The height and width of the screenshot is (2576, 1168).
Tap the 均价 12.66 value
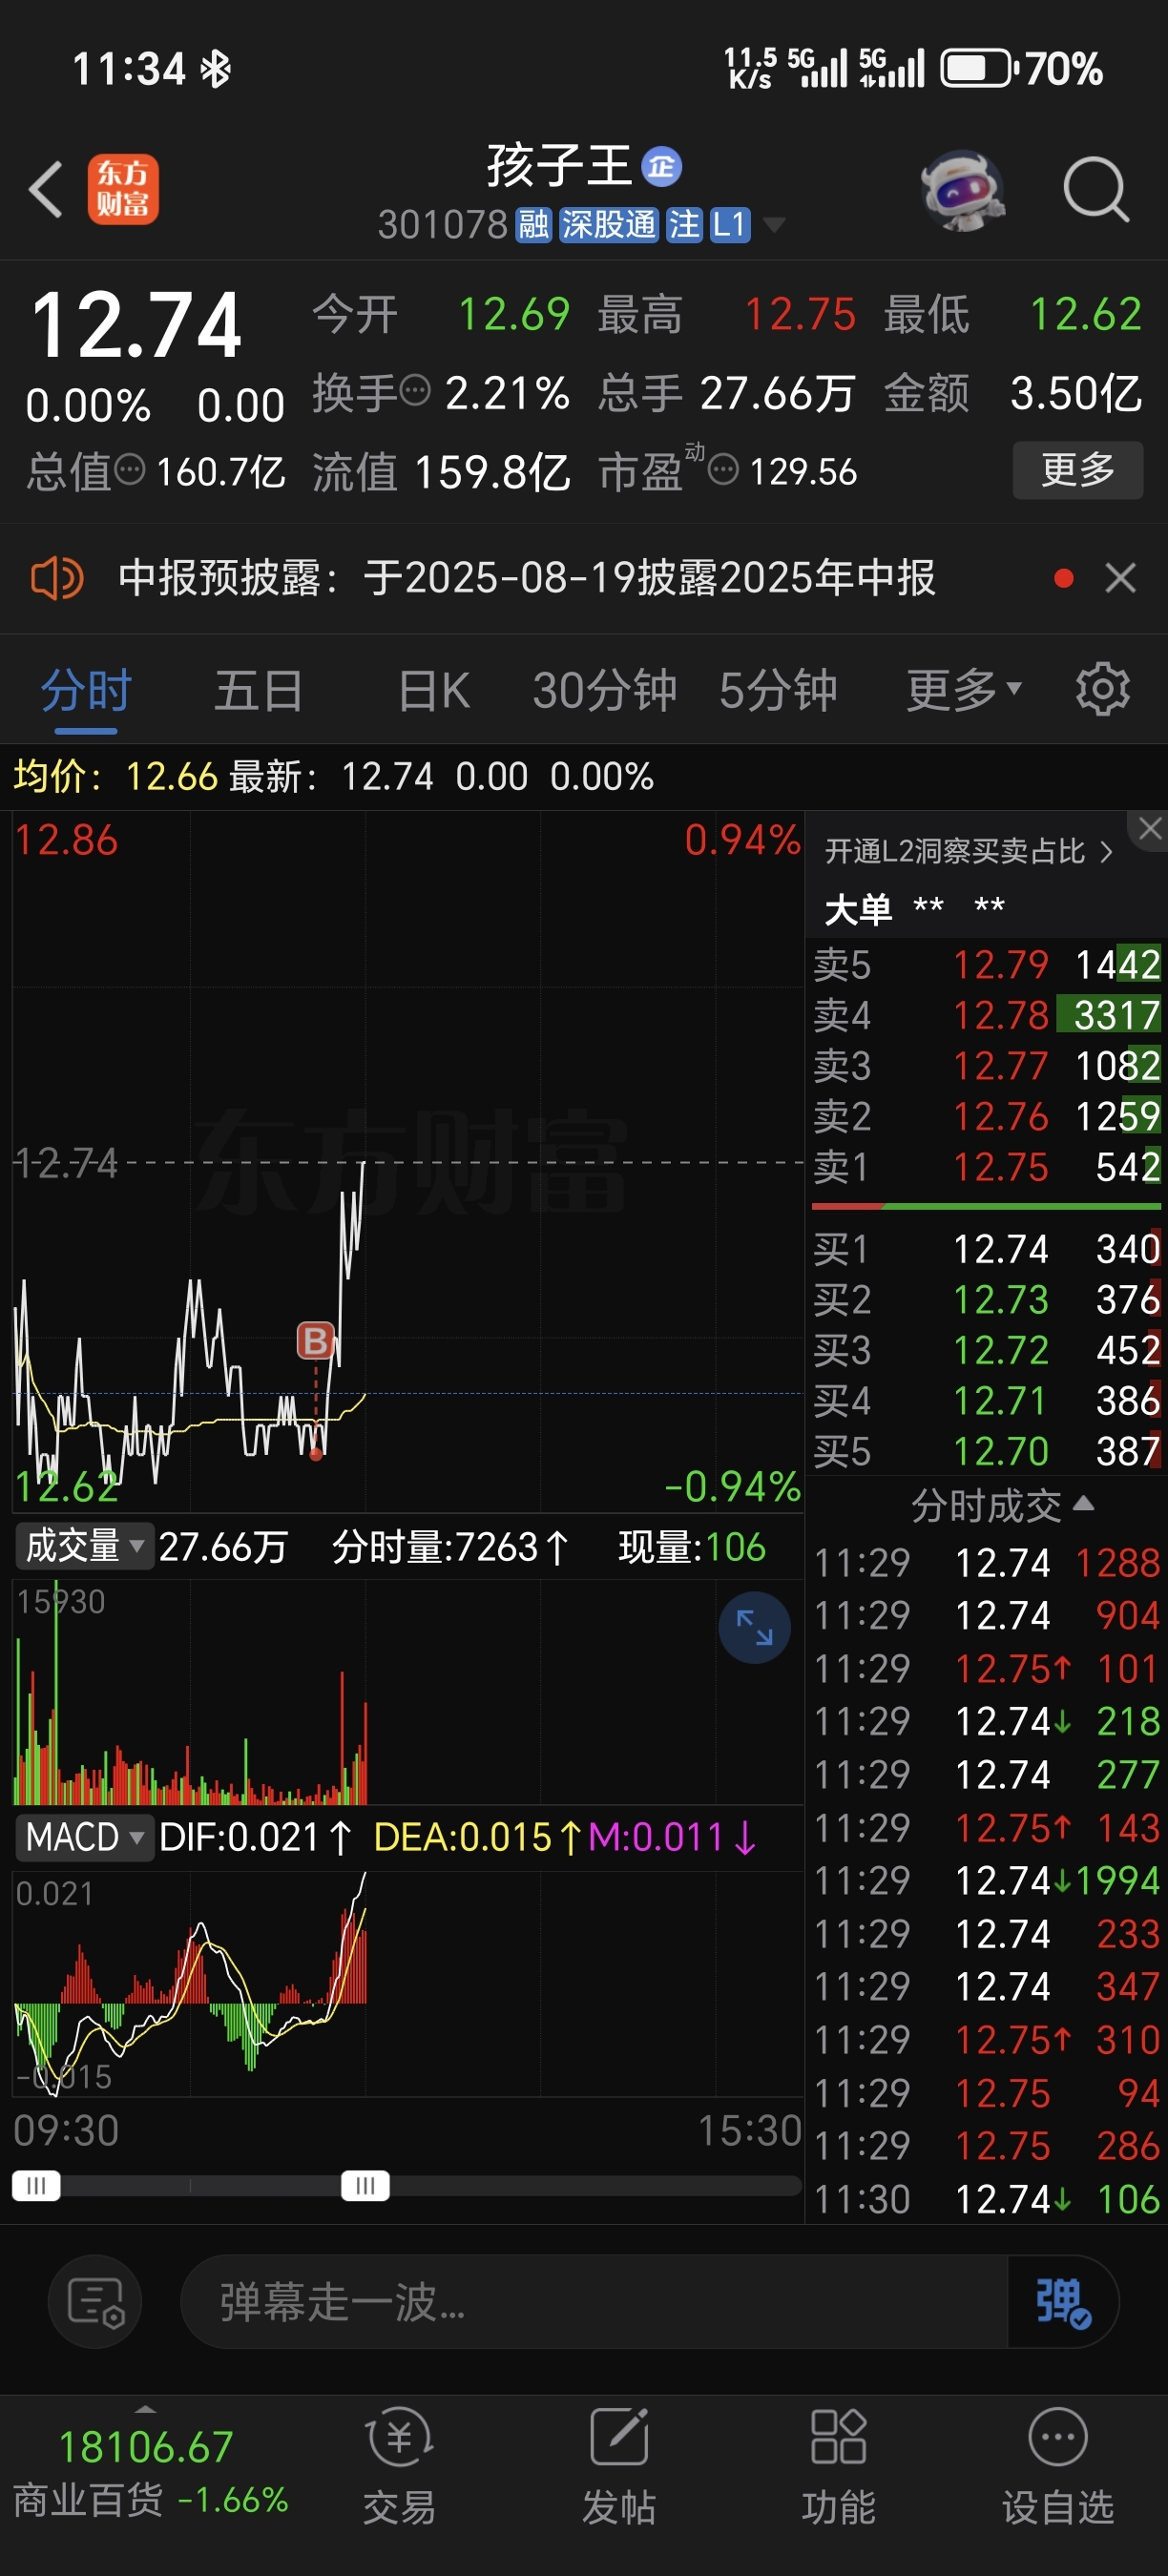pos(171,776)
